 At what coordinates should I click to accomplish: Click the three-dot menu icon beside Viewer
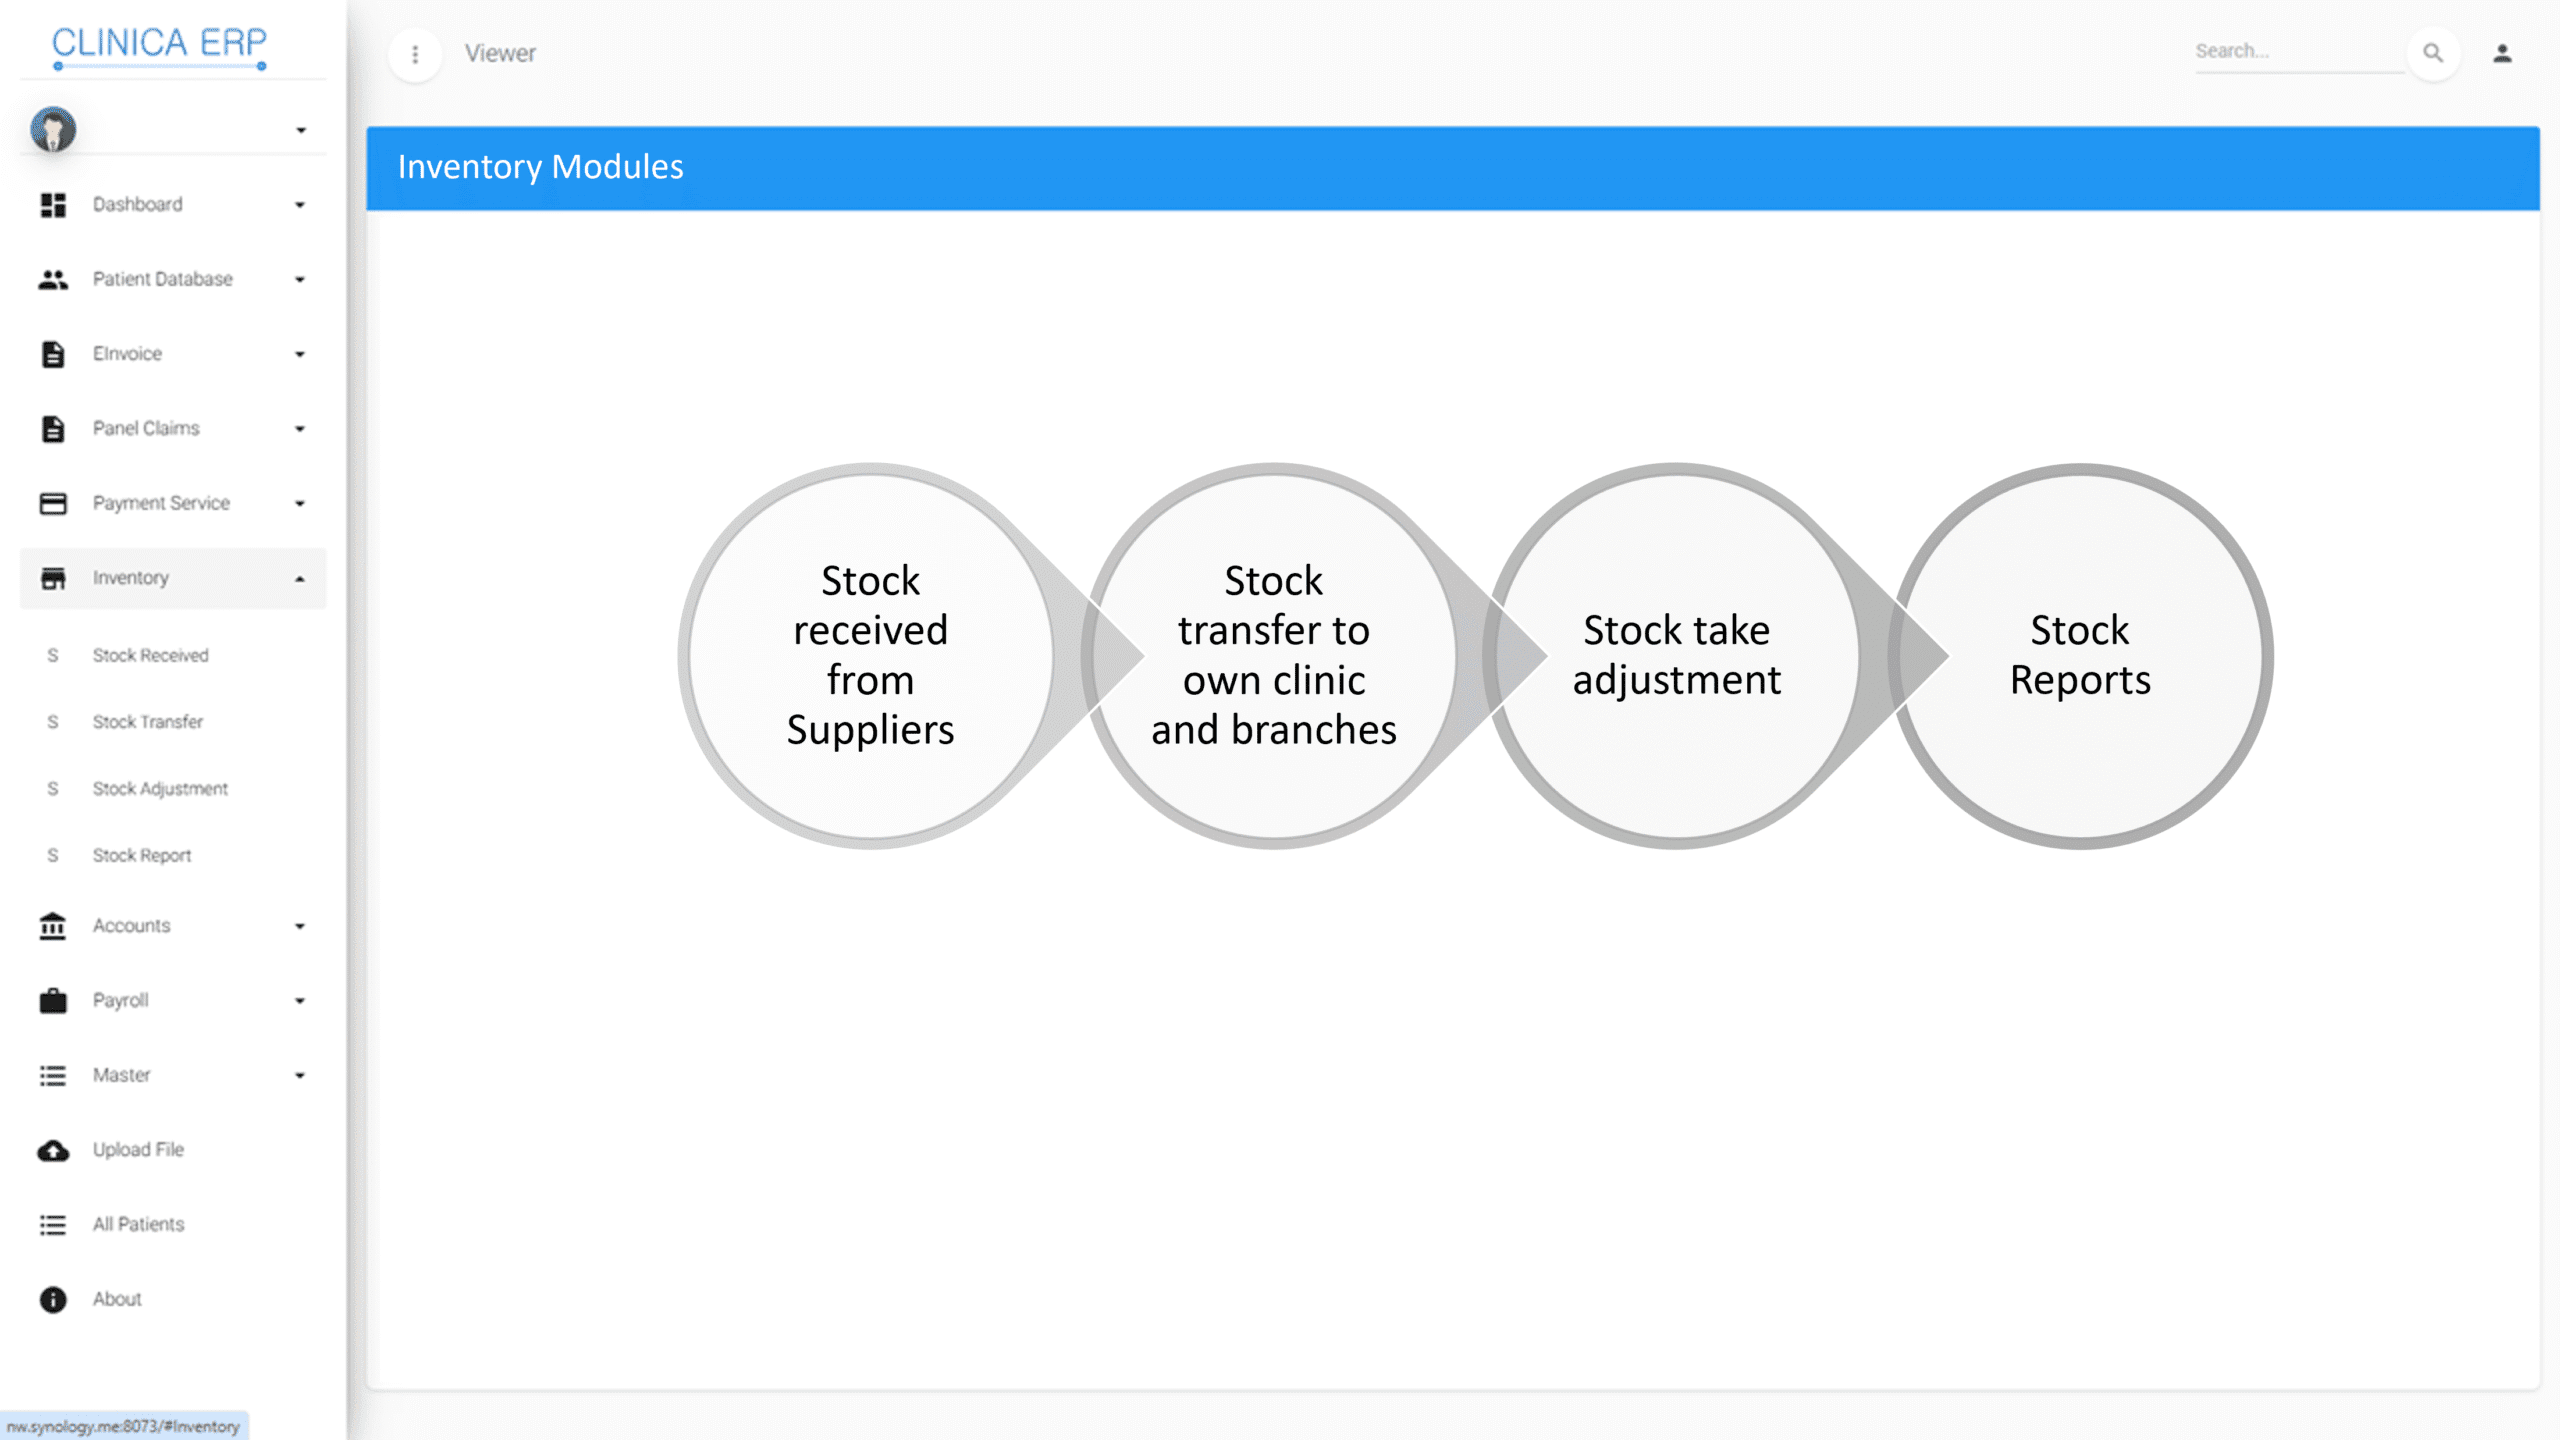pyautogui.click(x=415, y=54)
